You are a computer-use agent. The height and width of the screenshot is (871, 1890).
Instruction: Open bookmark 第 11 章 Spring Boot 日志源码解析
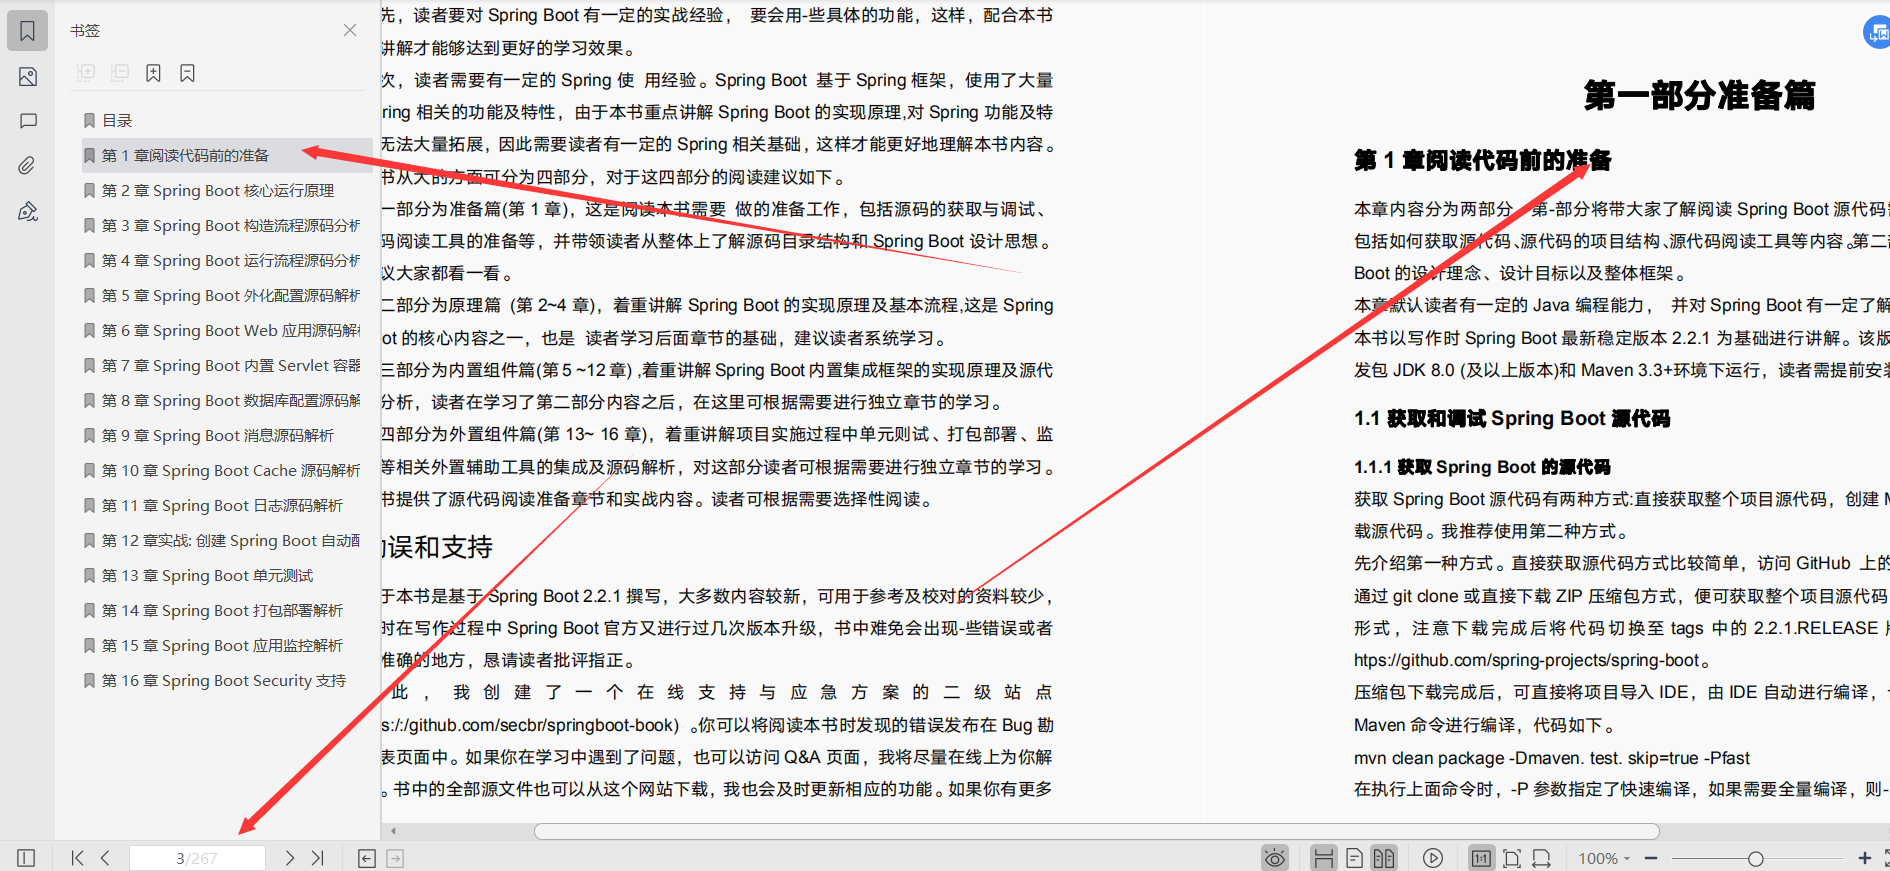(222, 505)
